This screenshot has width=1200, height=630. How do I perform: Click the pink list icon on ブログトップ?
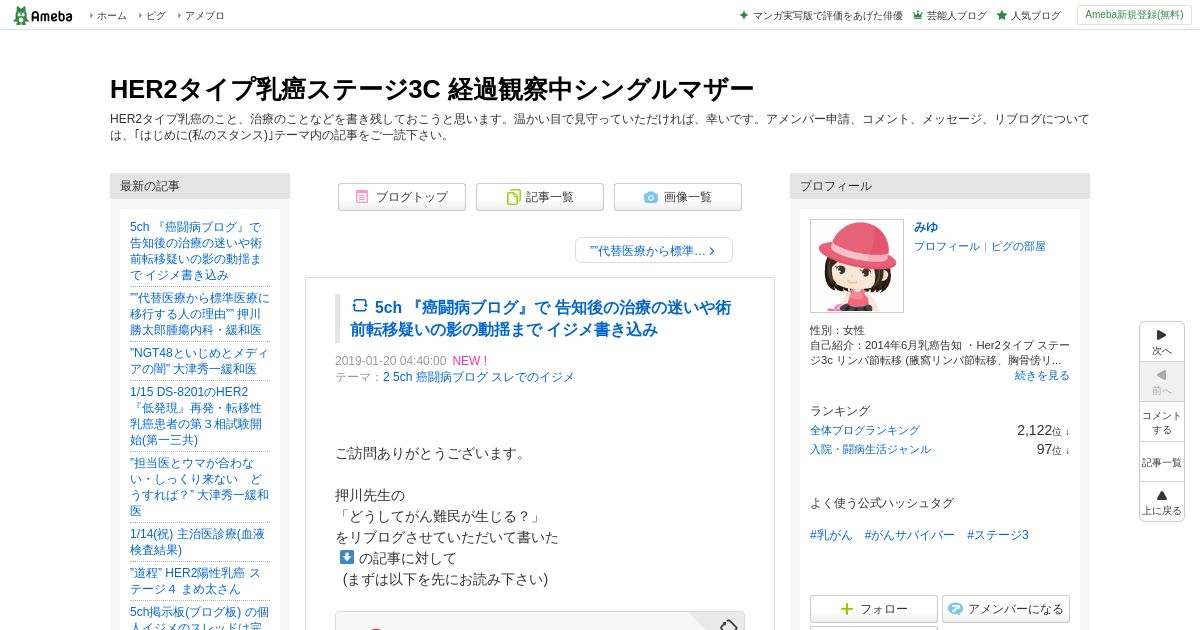pyautogui.click(x=362, y=197)
